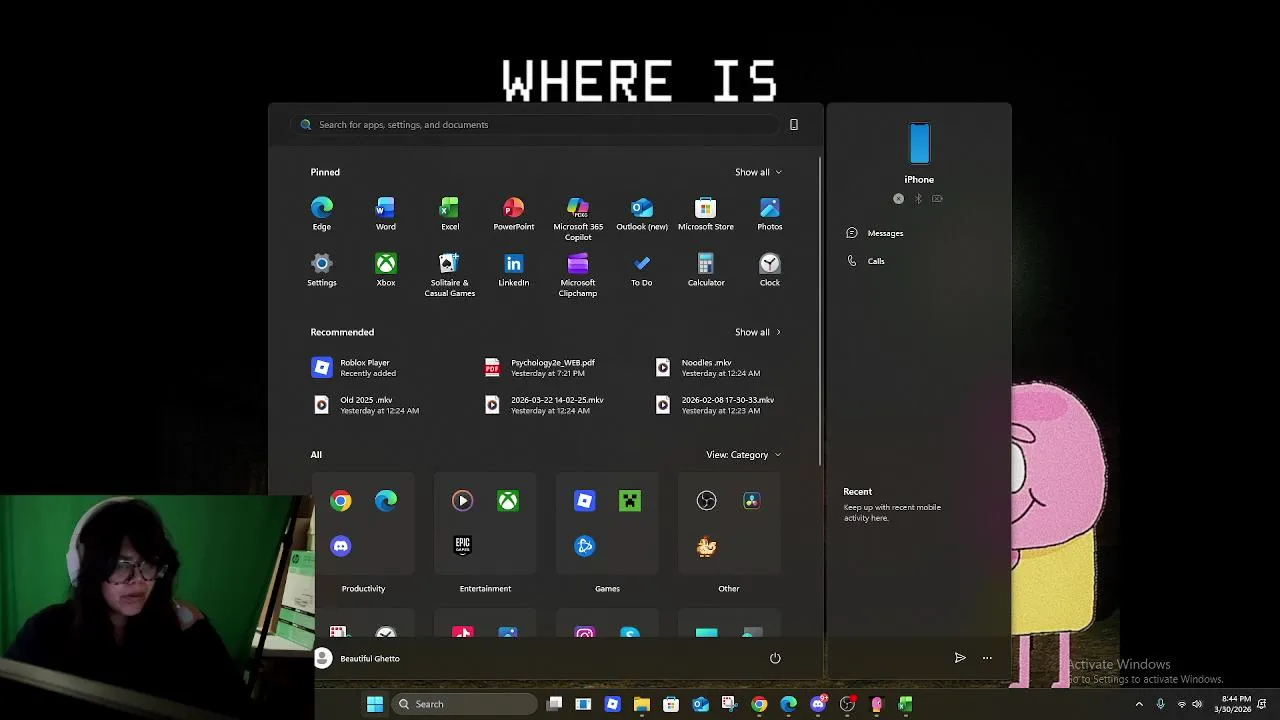Open Outlook (new) pinned app
The width and height of the screenshot is (1280, 720).
(x=641, y=213)
